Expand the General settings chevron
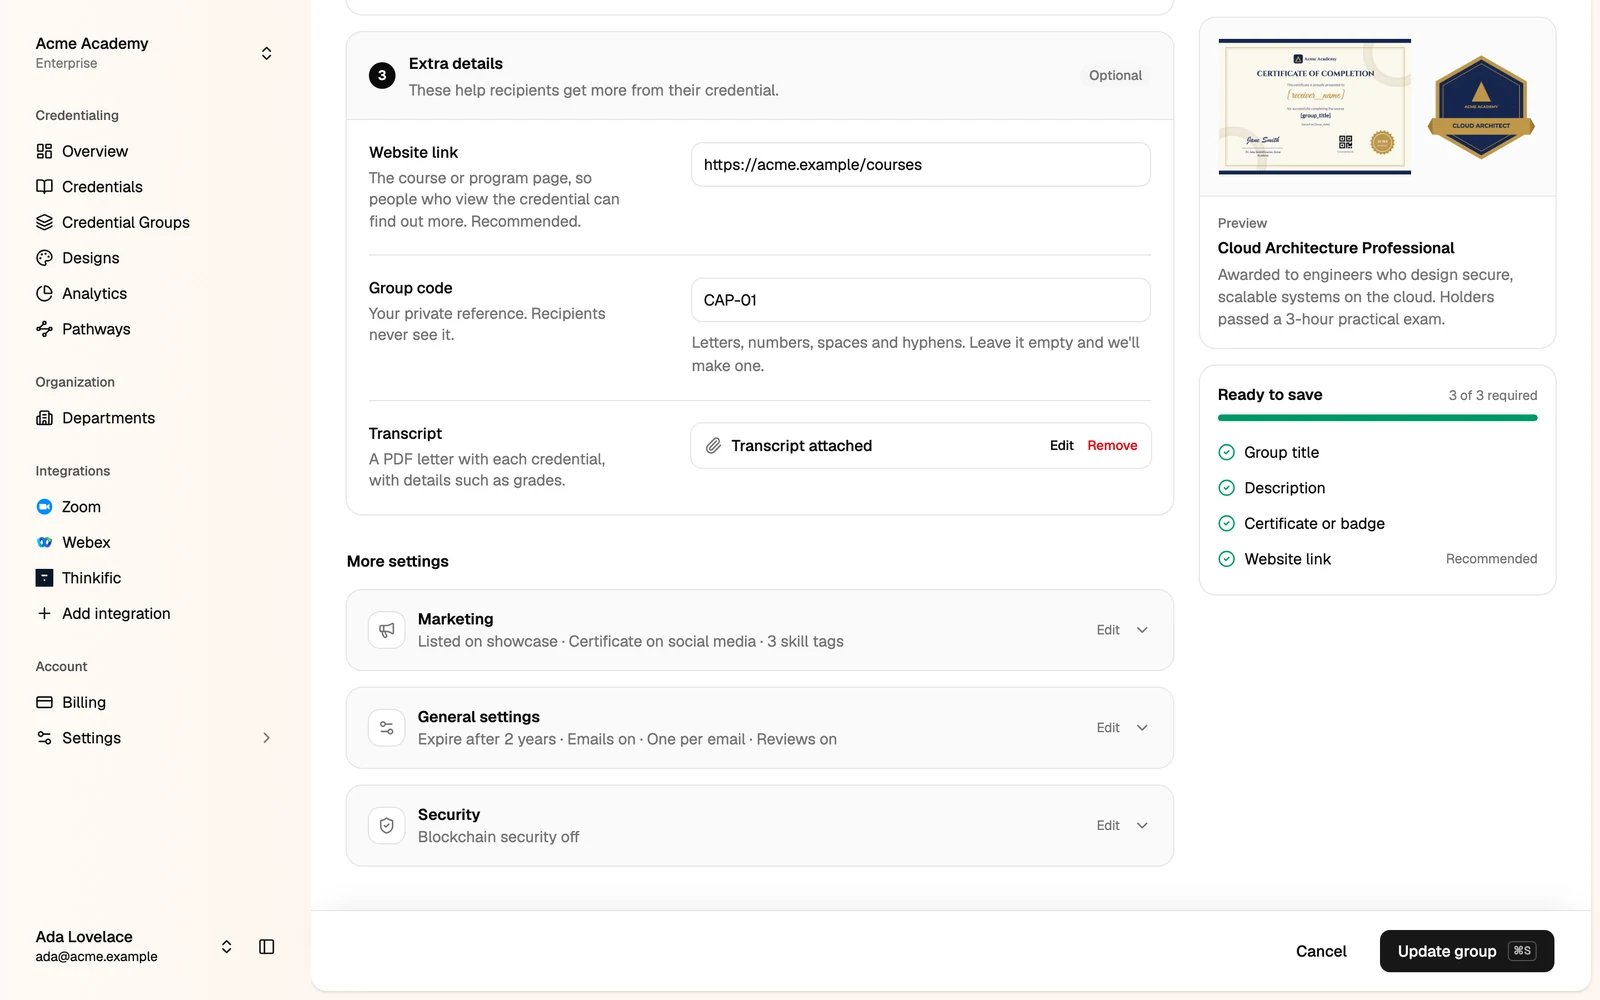The width and height of the screenshot is (1600, 1000). pos(1142,728)
